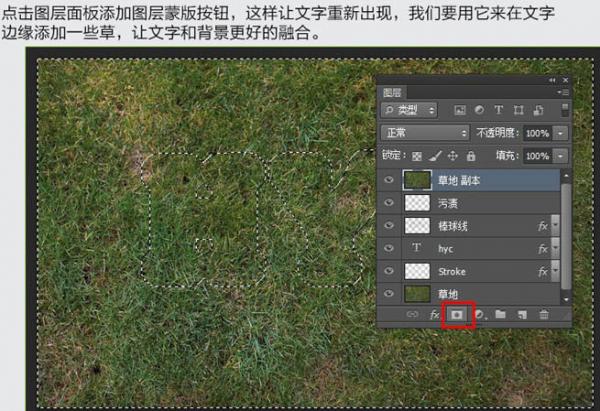Create a new layer group folder
Screen dimensions: 600x411
tap(500, 314)
